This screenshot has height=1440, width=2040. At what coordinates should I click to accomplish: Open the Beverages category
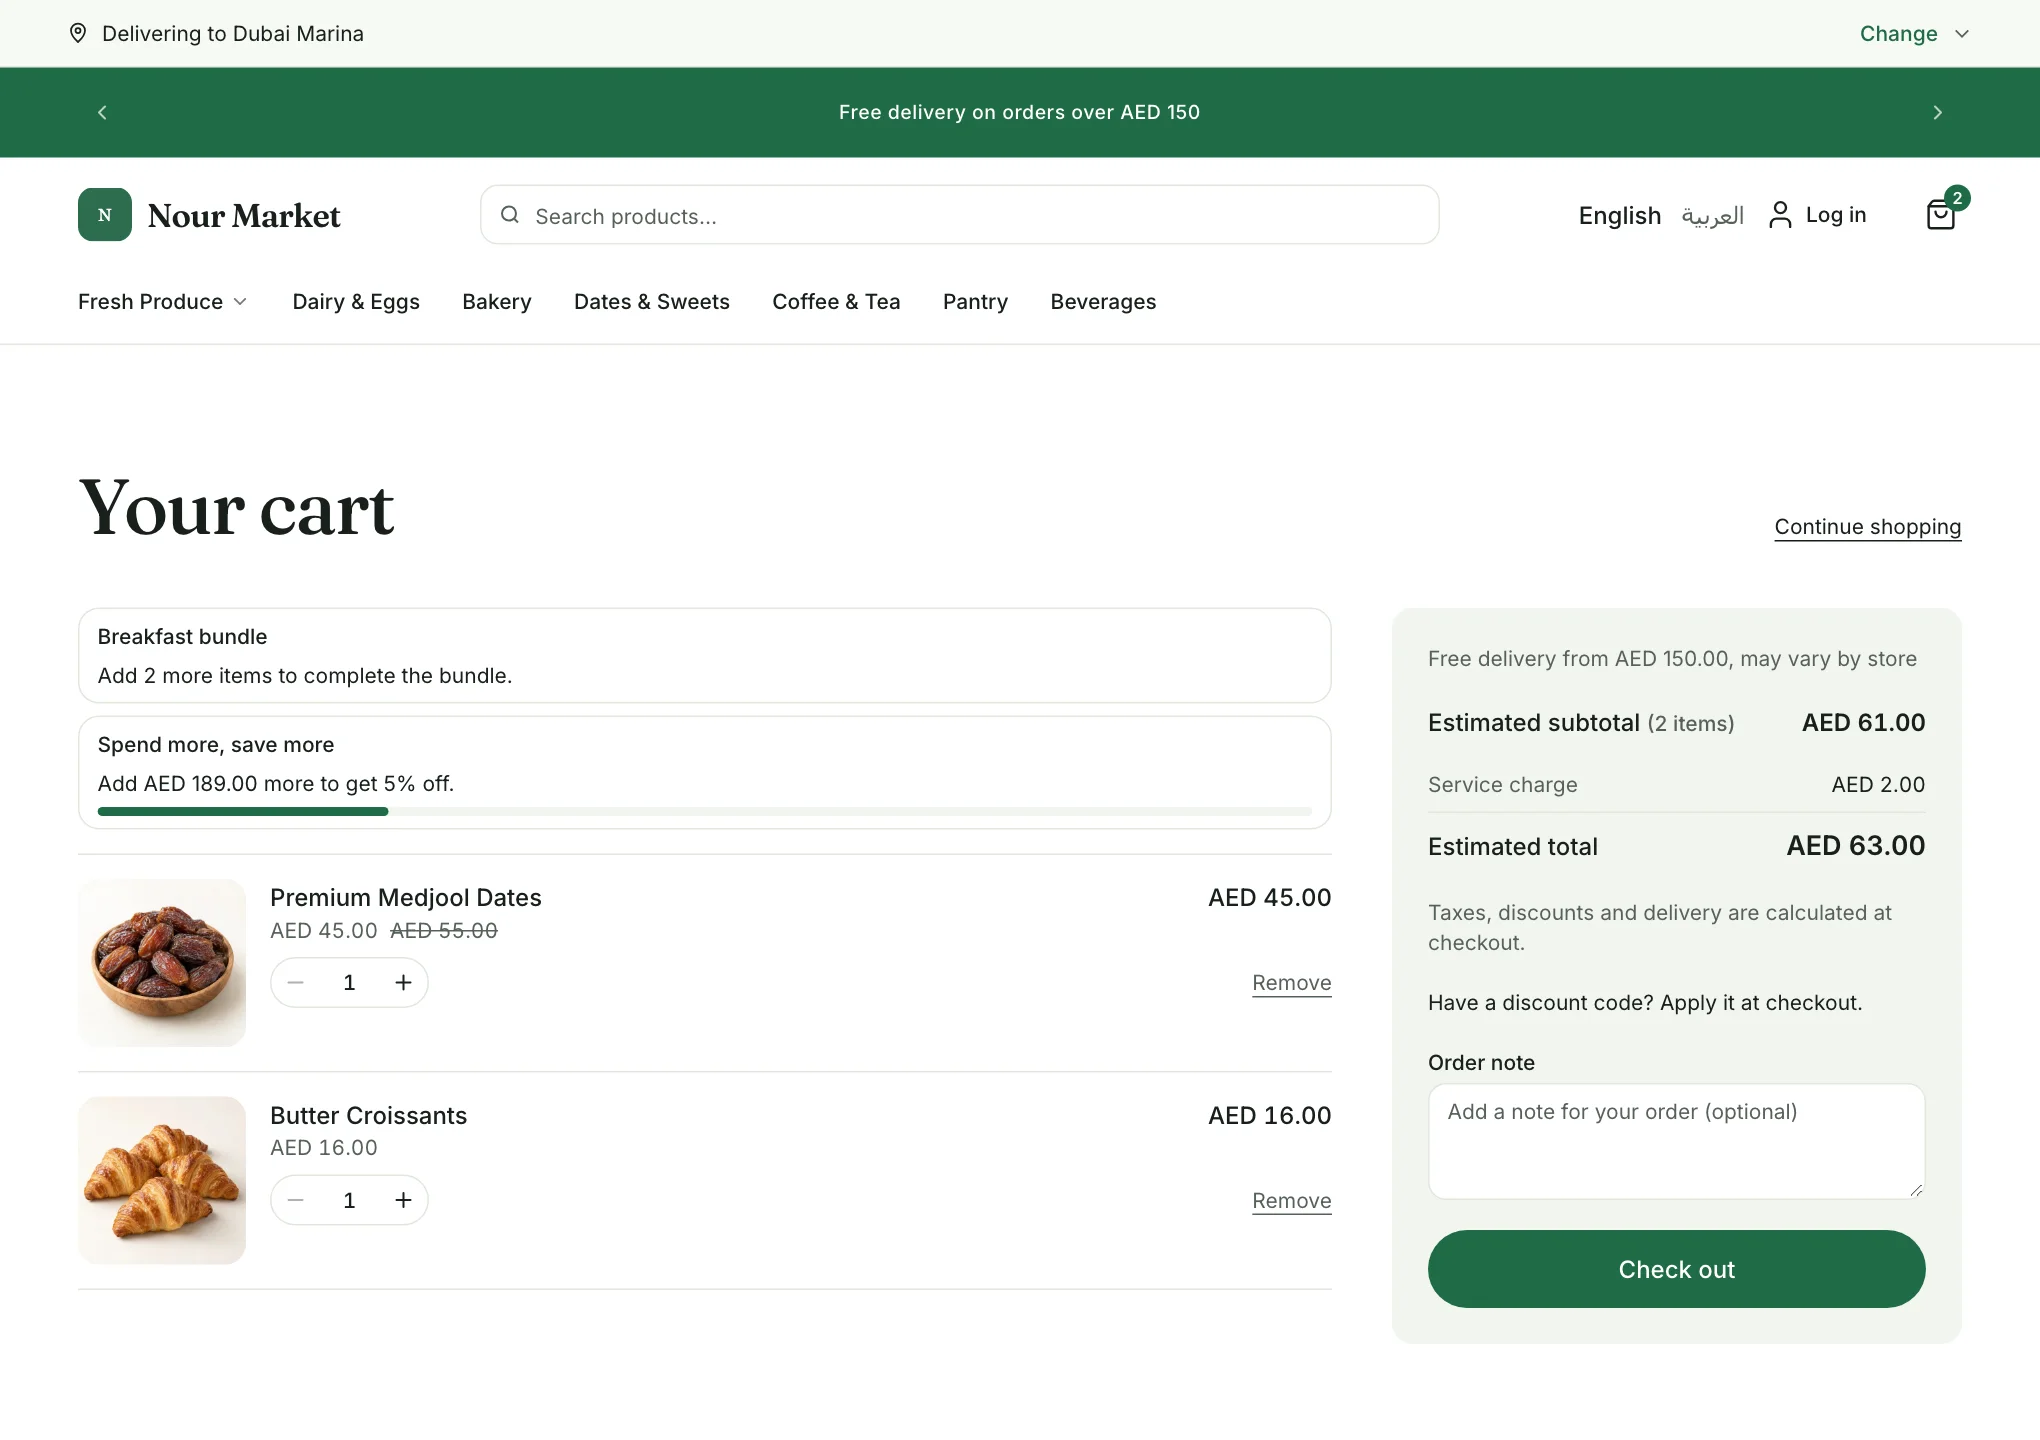point(1103,302)
